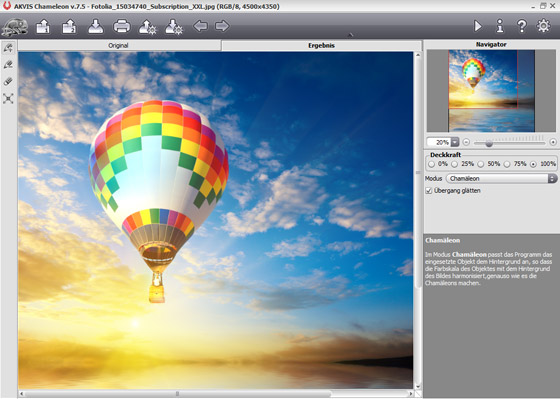Undo with the left arrow icon

[x=200, y=26]
